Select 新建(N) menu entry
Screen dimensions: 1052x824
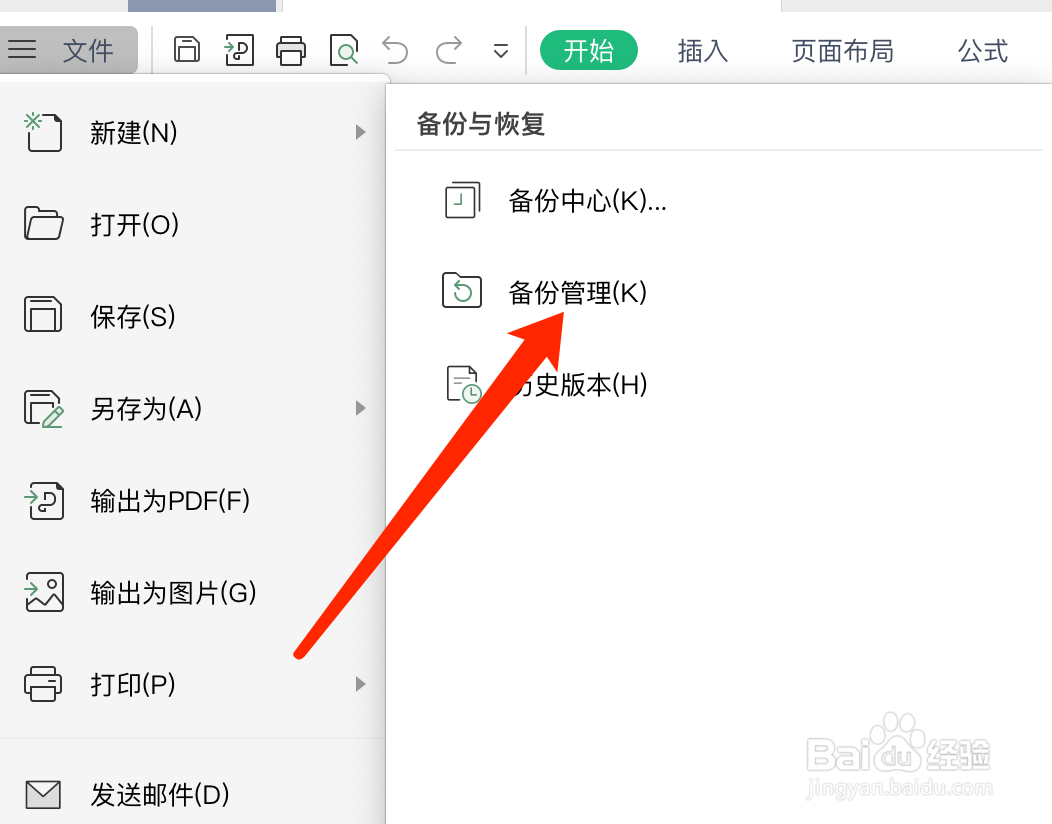(x=193, y=132)
